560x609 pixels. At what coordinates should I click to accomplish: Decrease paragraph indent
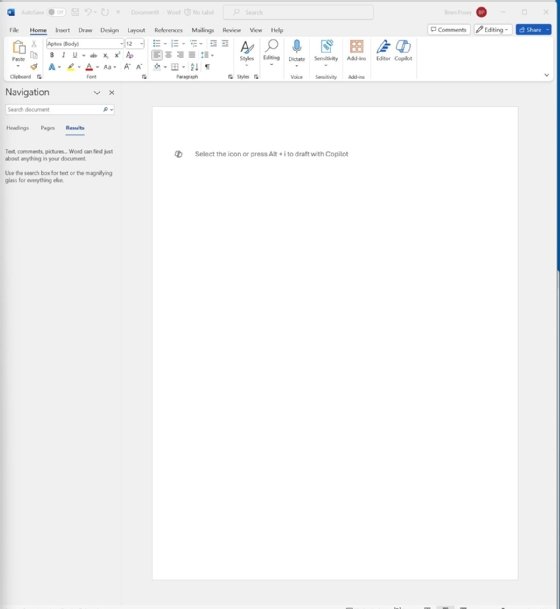[x=213, y=44]
